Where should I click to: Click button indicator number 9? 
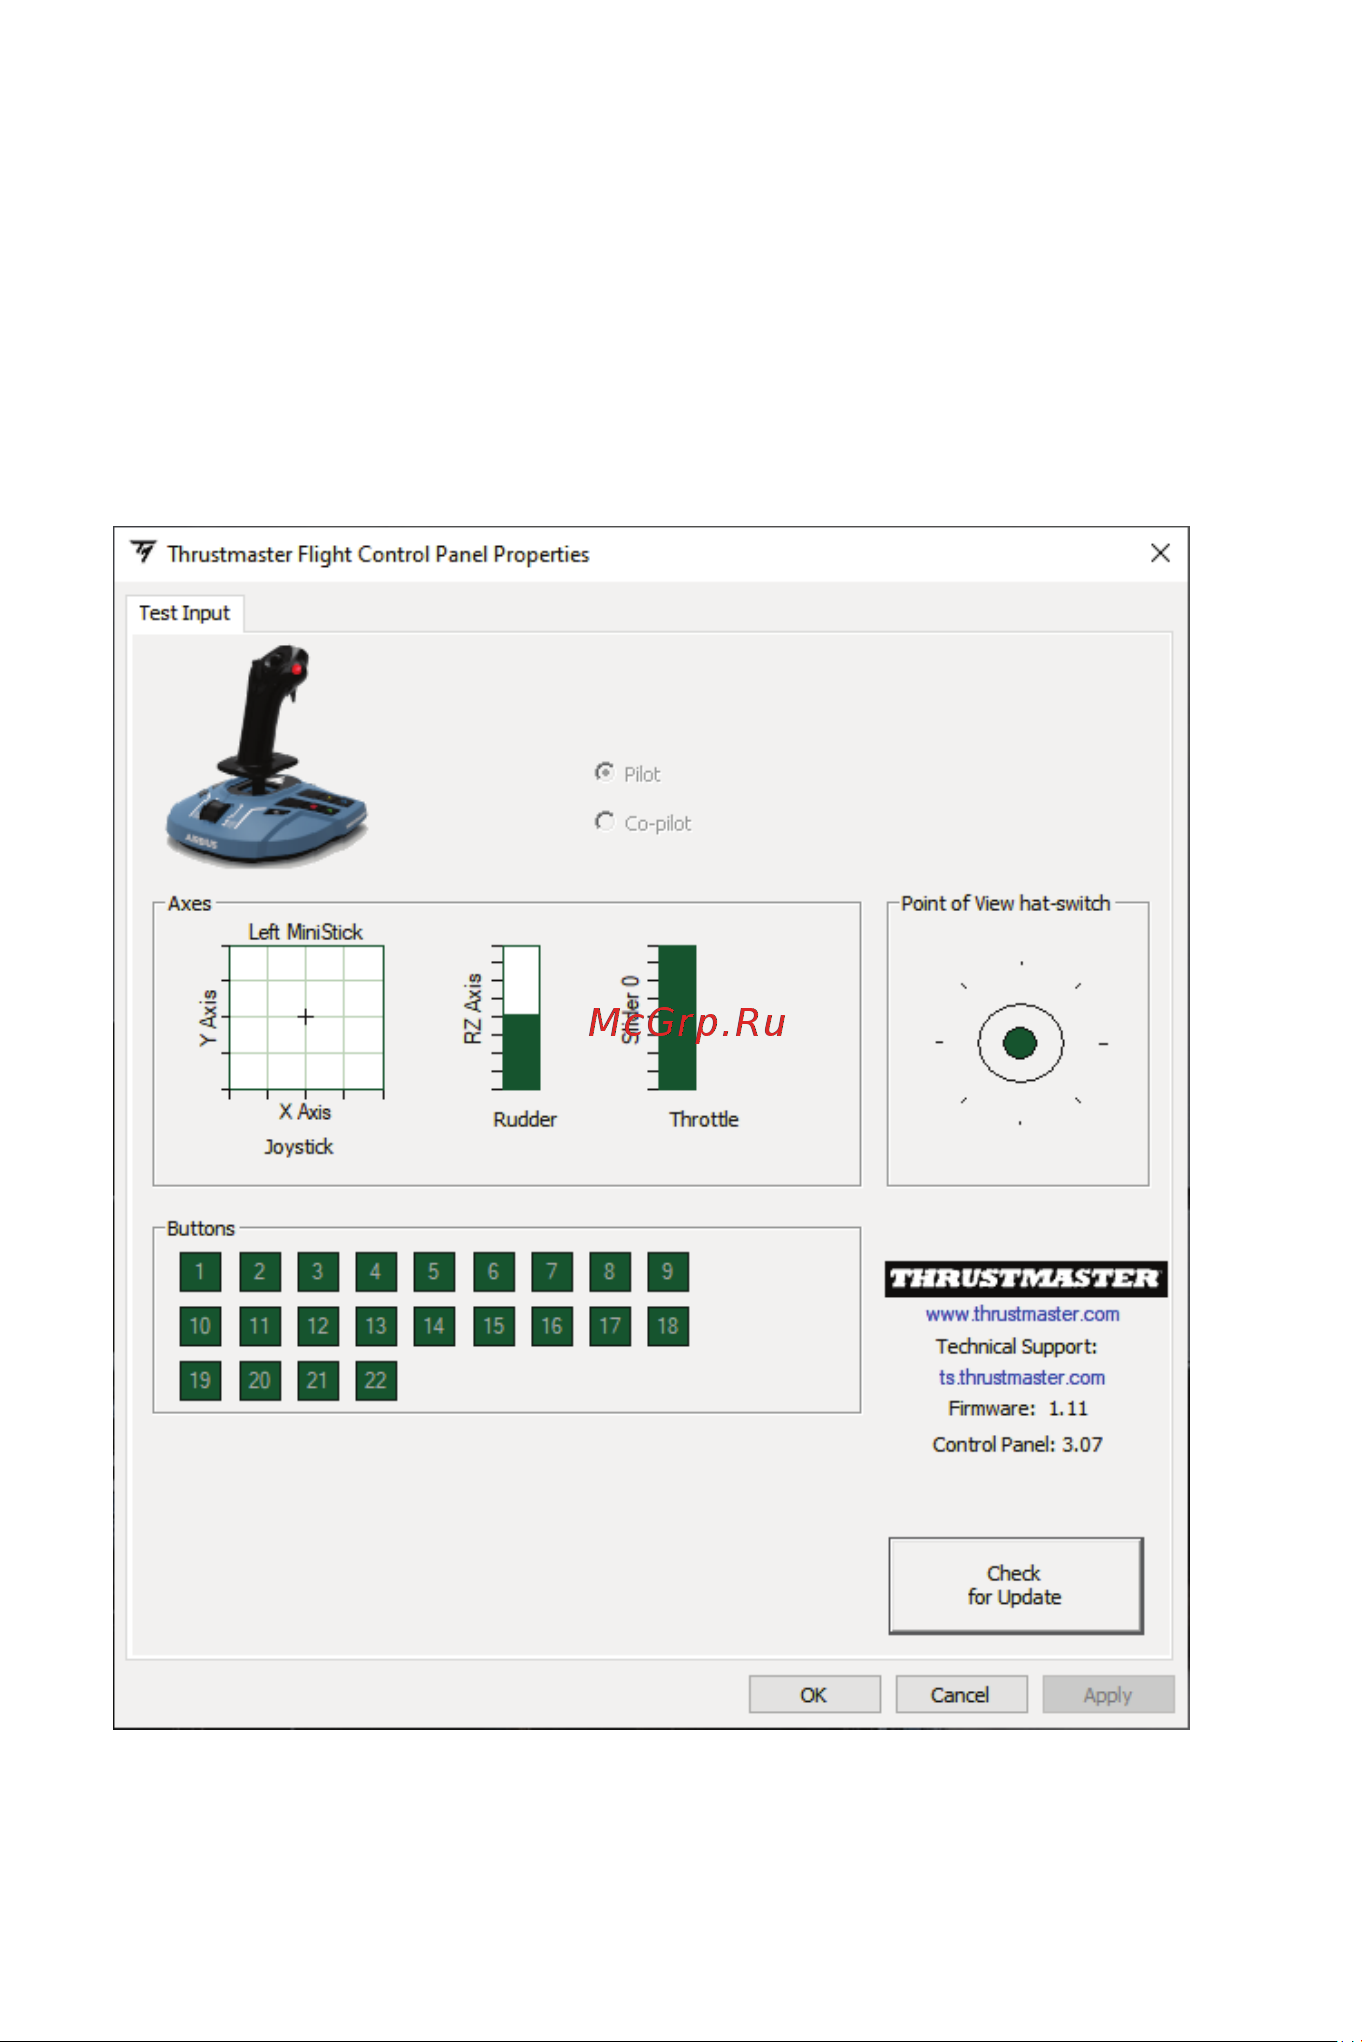click(x=667, y=1272)
